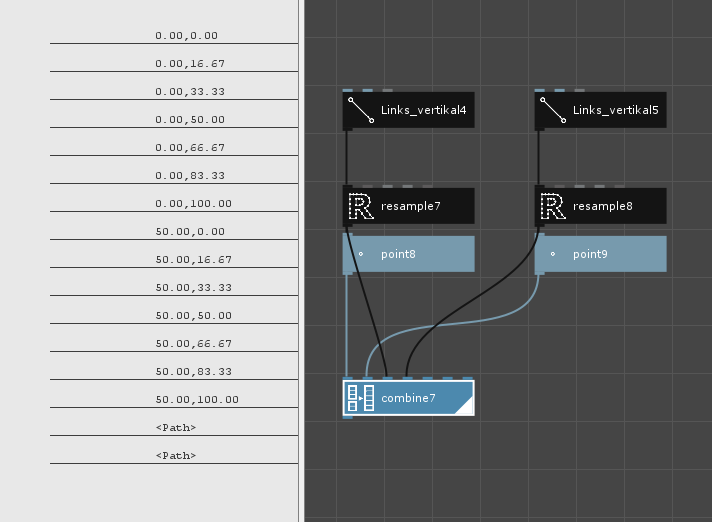This screenshot has width=712, height=522.
Task: Select the Links_vertikal5 node label
Action: [x=615, y=110]
